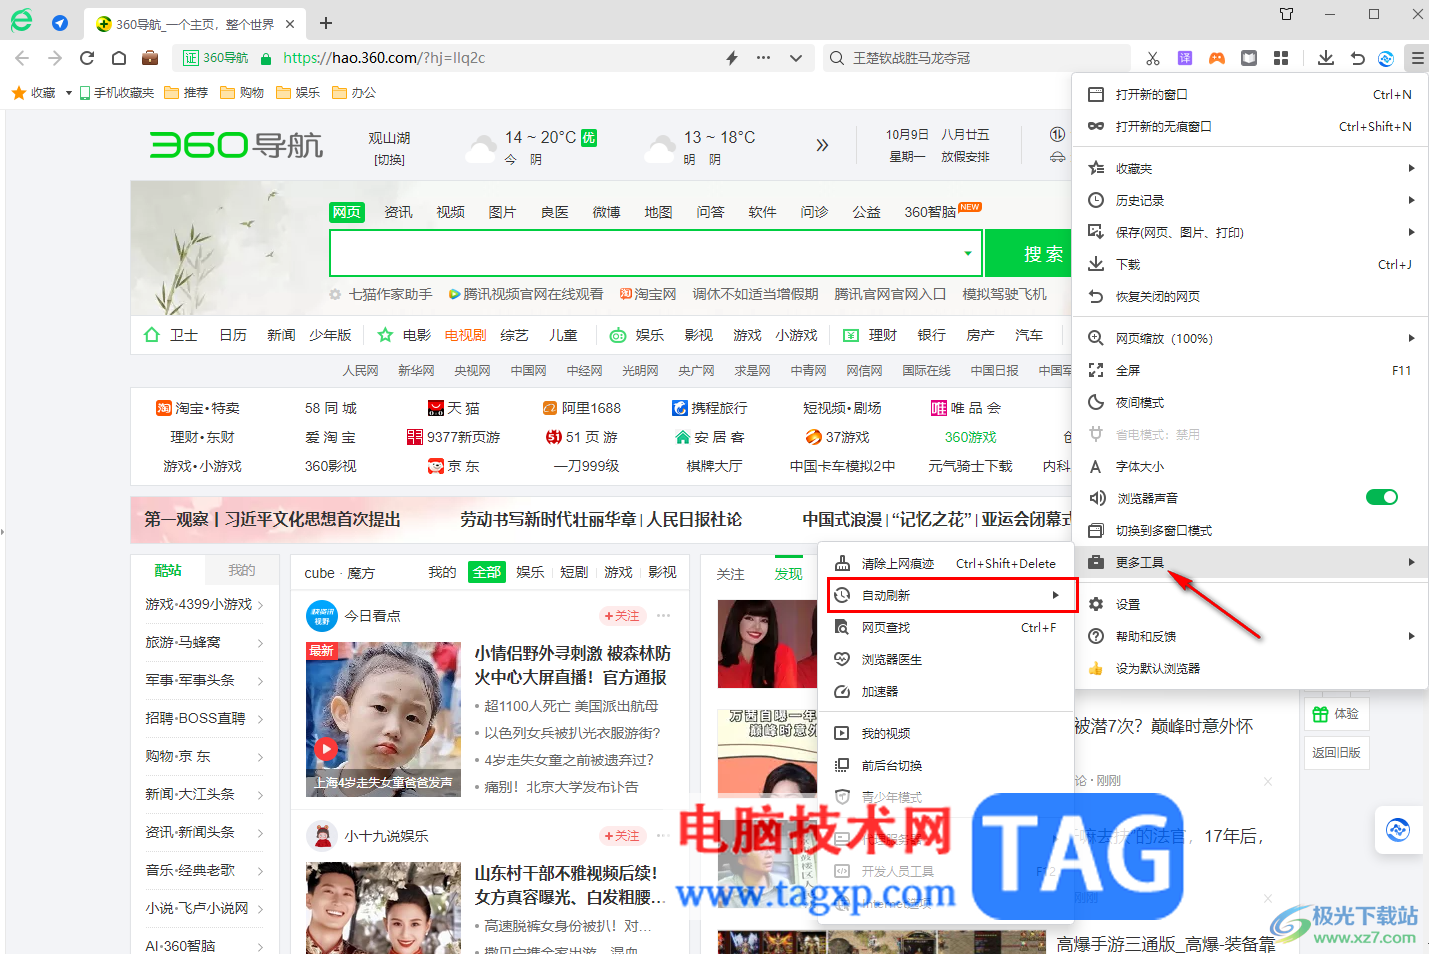The height and width of the screenshot is (954, 1429).
Task: Open the address bar dropdown chevron
Action: (x=796, y=58)
